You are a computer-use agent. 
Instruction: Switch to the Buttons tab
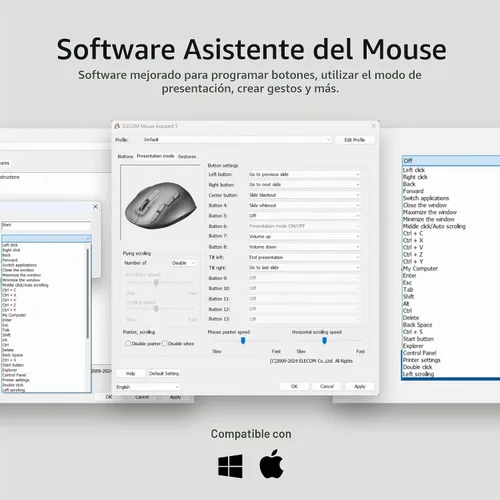pyautogui.click(x=125, y=156)
